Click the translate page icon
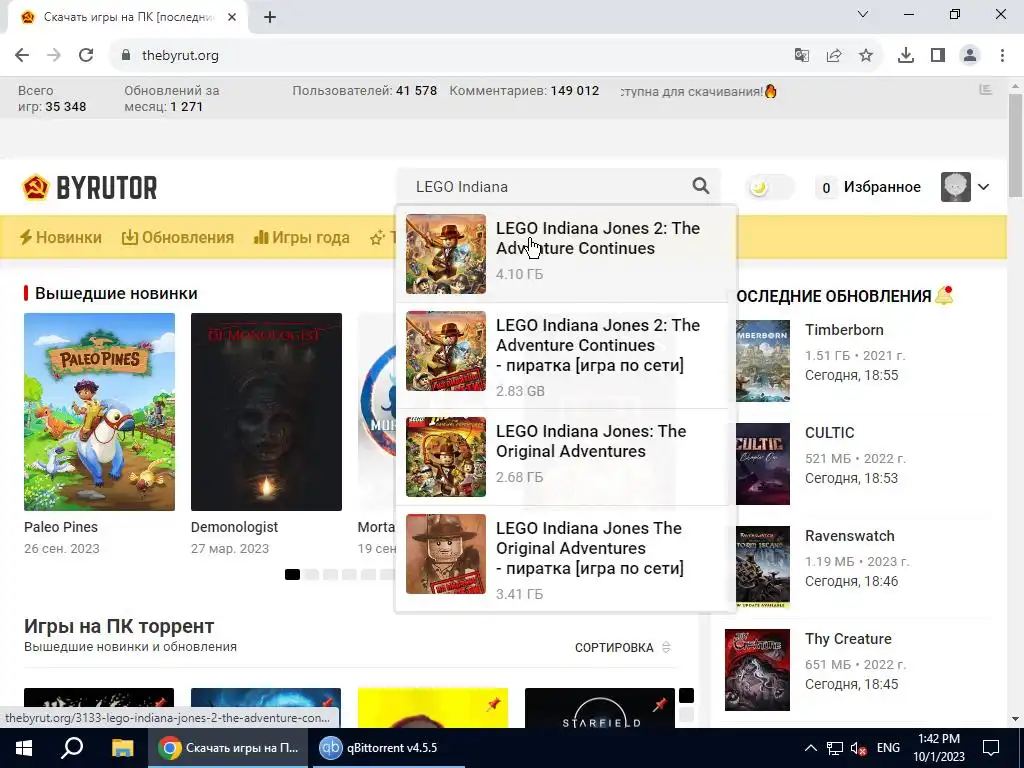Screen dimensions: 1024x768 pos(801,56)
